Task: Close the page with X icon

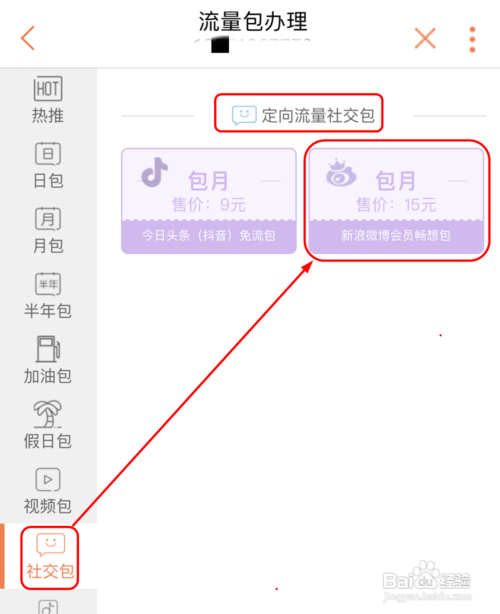Action: pos(425,38)
